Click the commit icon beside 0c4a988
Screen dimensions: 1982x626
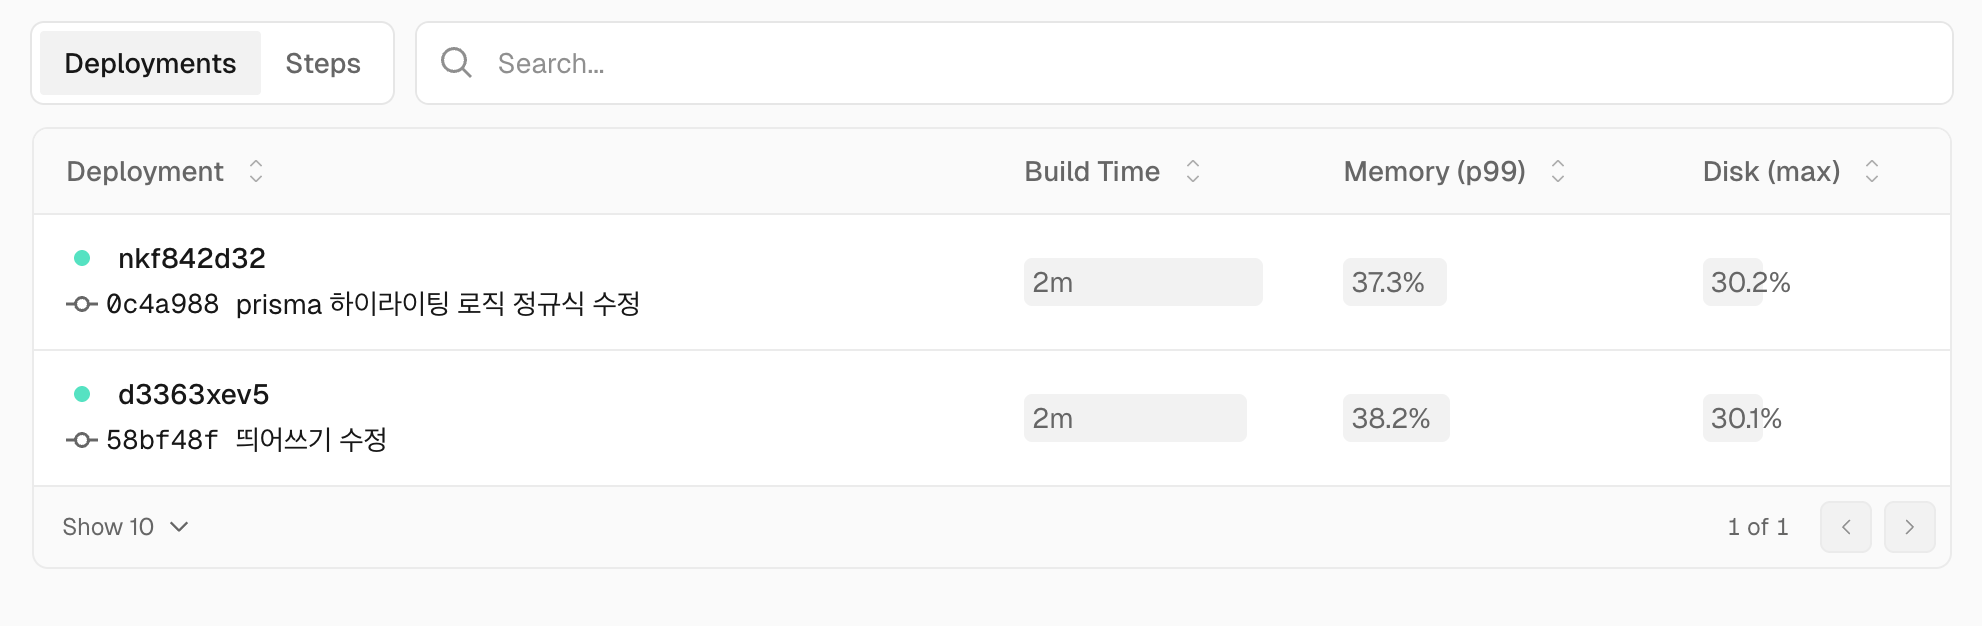pyautogui.click(x=81, y=304)
